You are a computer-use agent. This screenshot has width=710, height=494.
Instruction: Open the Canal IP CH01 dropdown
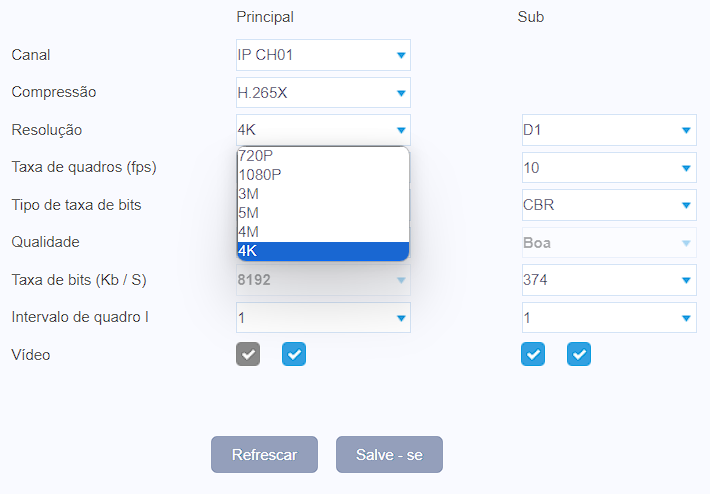(323, 55)
